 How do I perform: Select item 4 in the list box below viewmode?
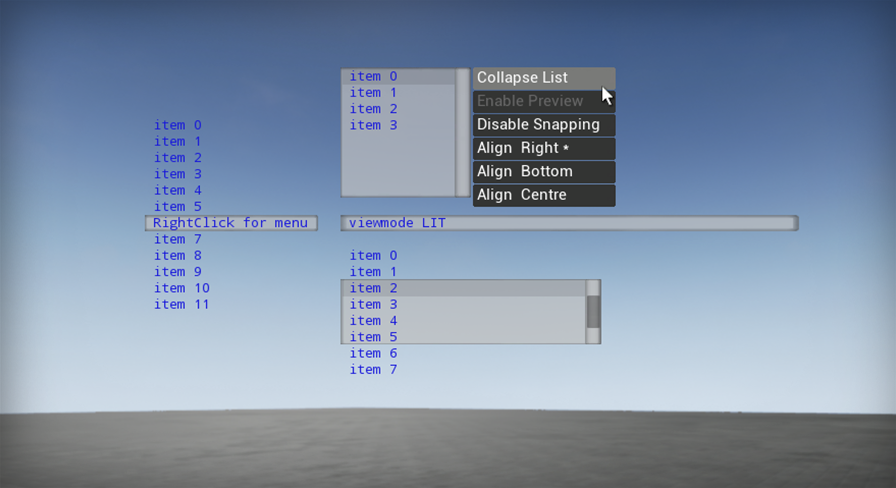coord(373,321)
